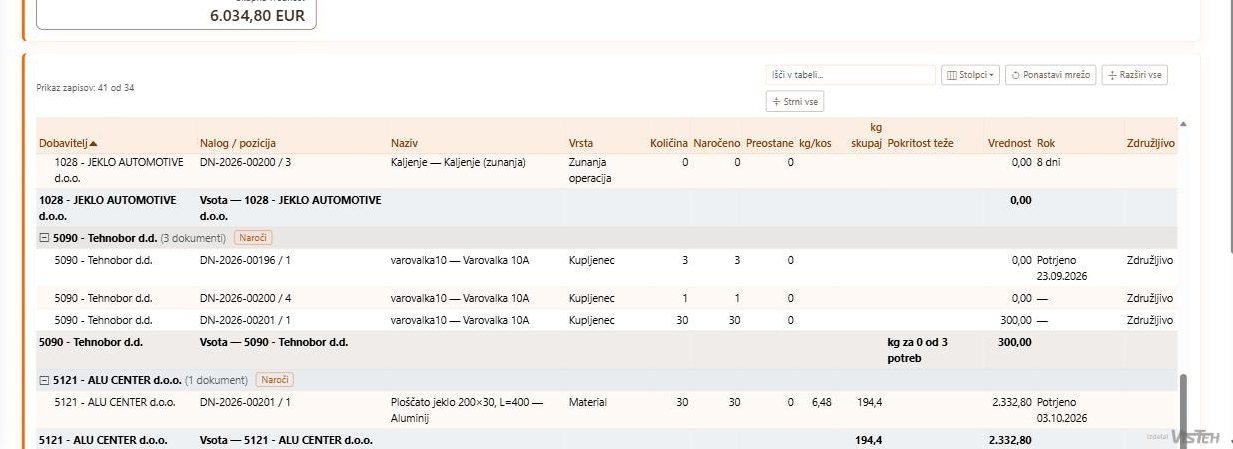The height and width of the screenshot is (449, 1233).
Task: Open the Stolpci columns dropdown
Action: [x=970, y=75]
